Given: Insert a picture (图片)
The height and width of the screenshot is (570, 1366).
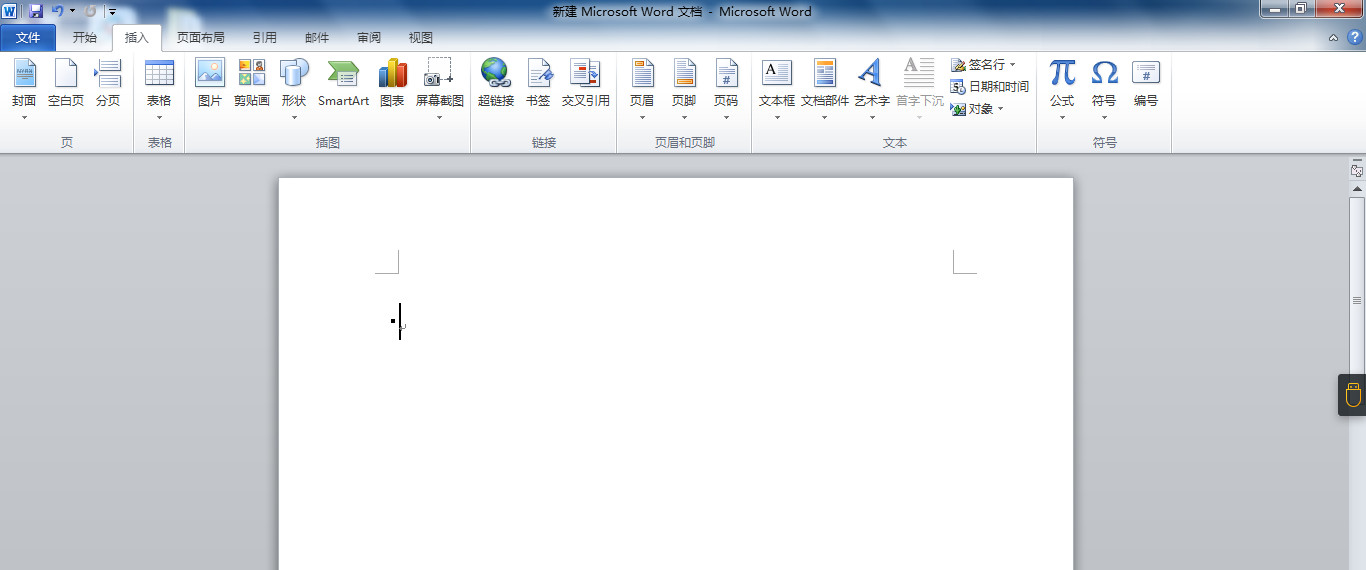Looking at the screenshot, I should (210, 84).
